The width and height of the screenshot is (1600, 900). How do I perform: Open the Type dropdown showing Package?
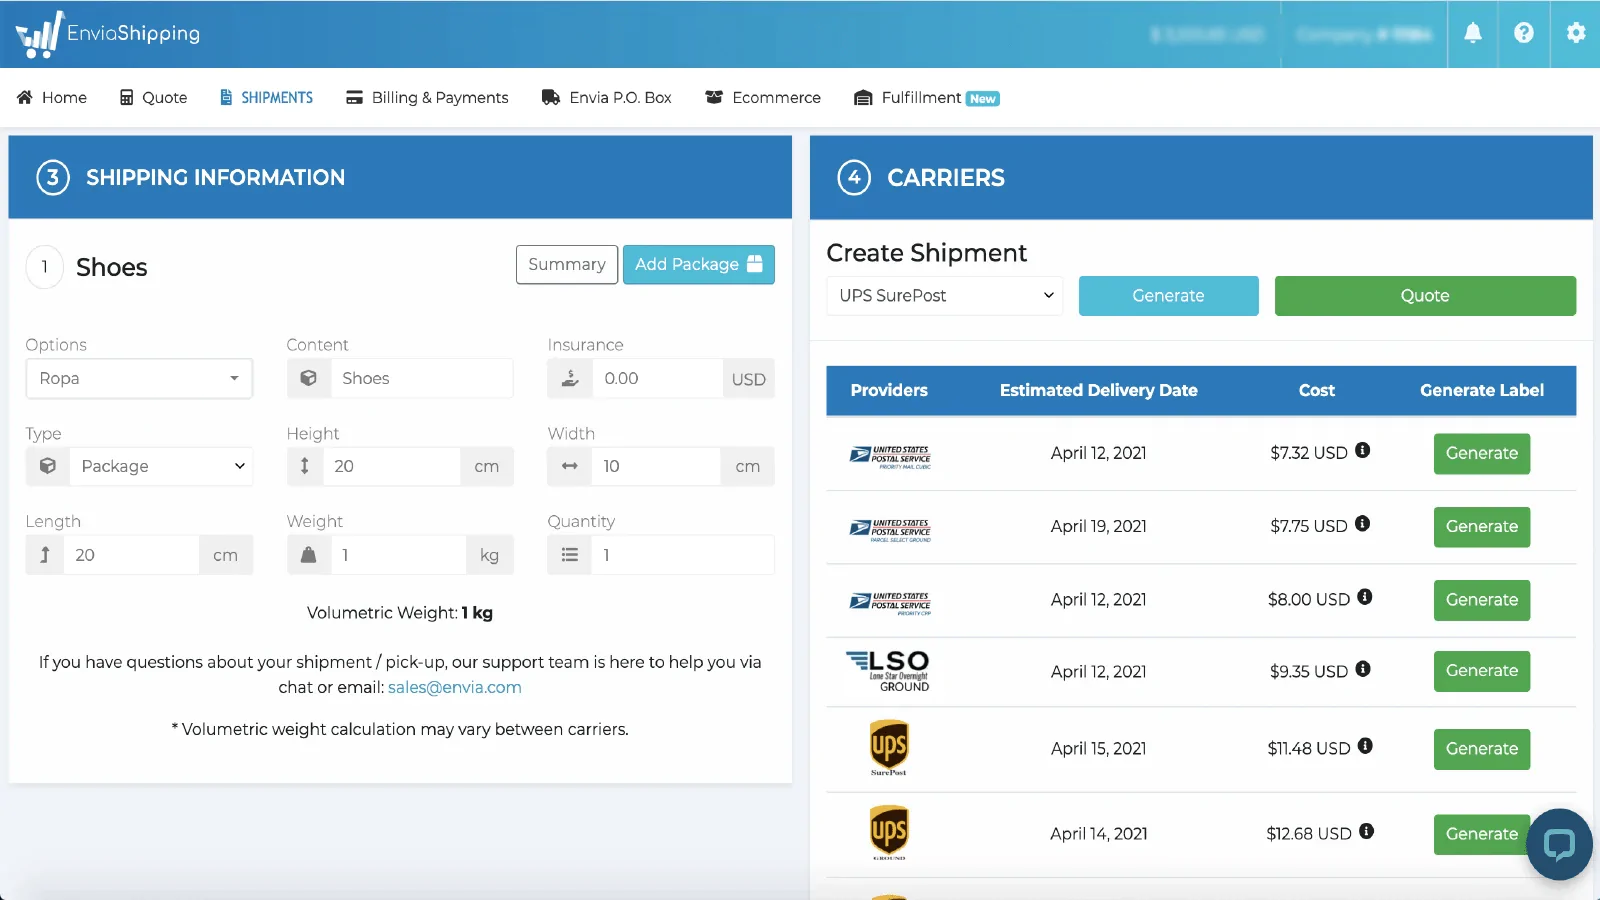tap(161, 466)
